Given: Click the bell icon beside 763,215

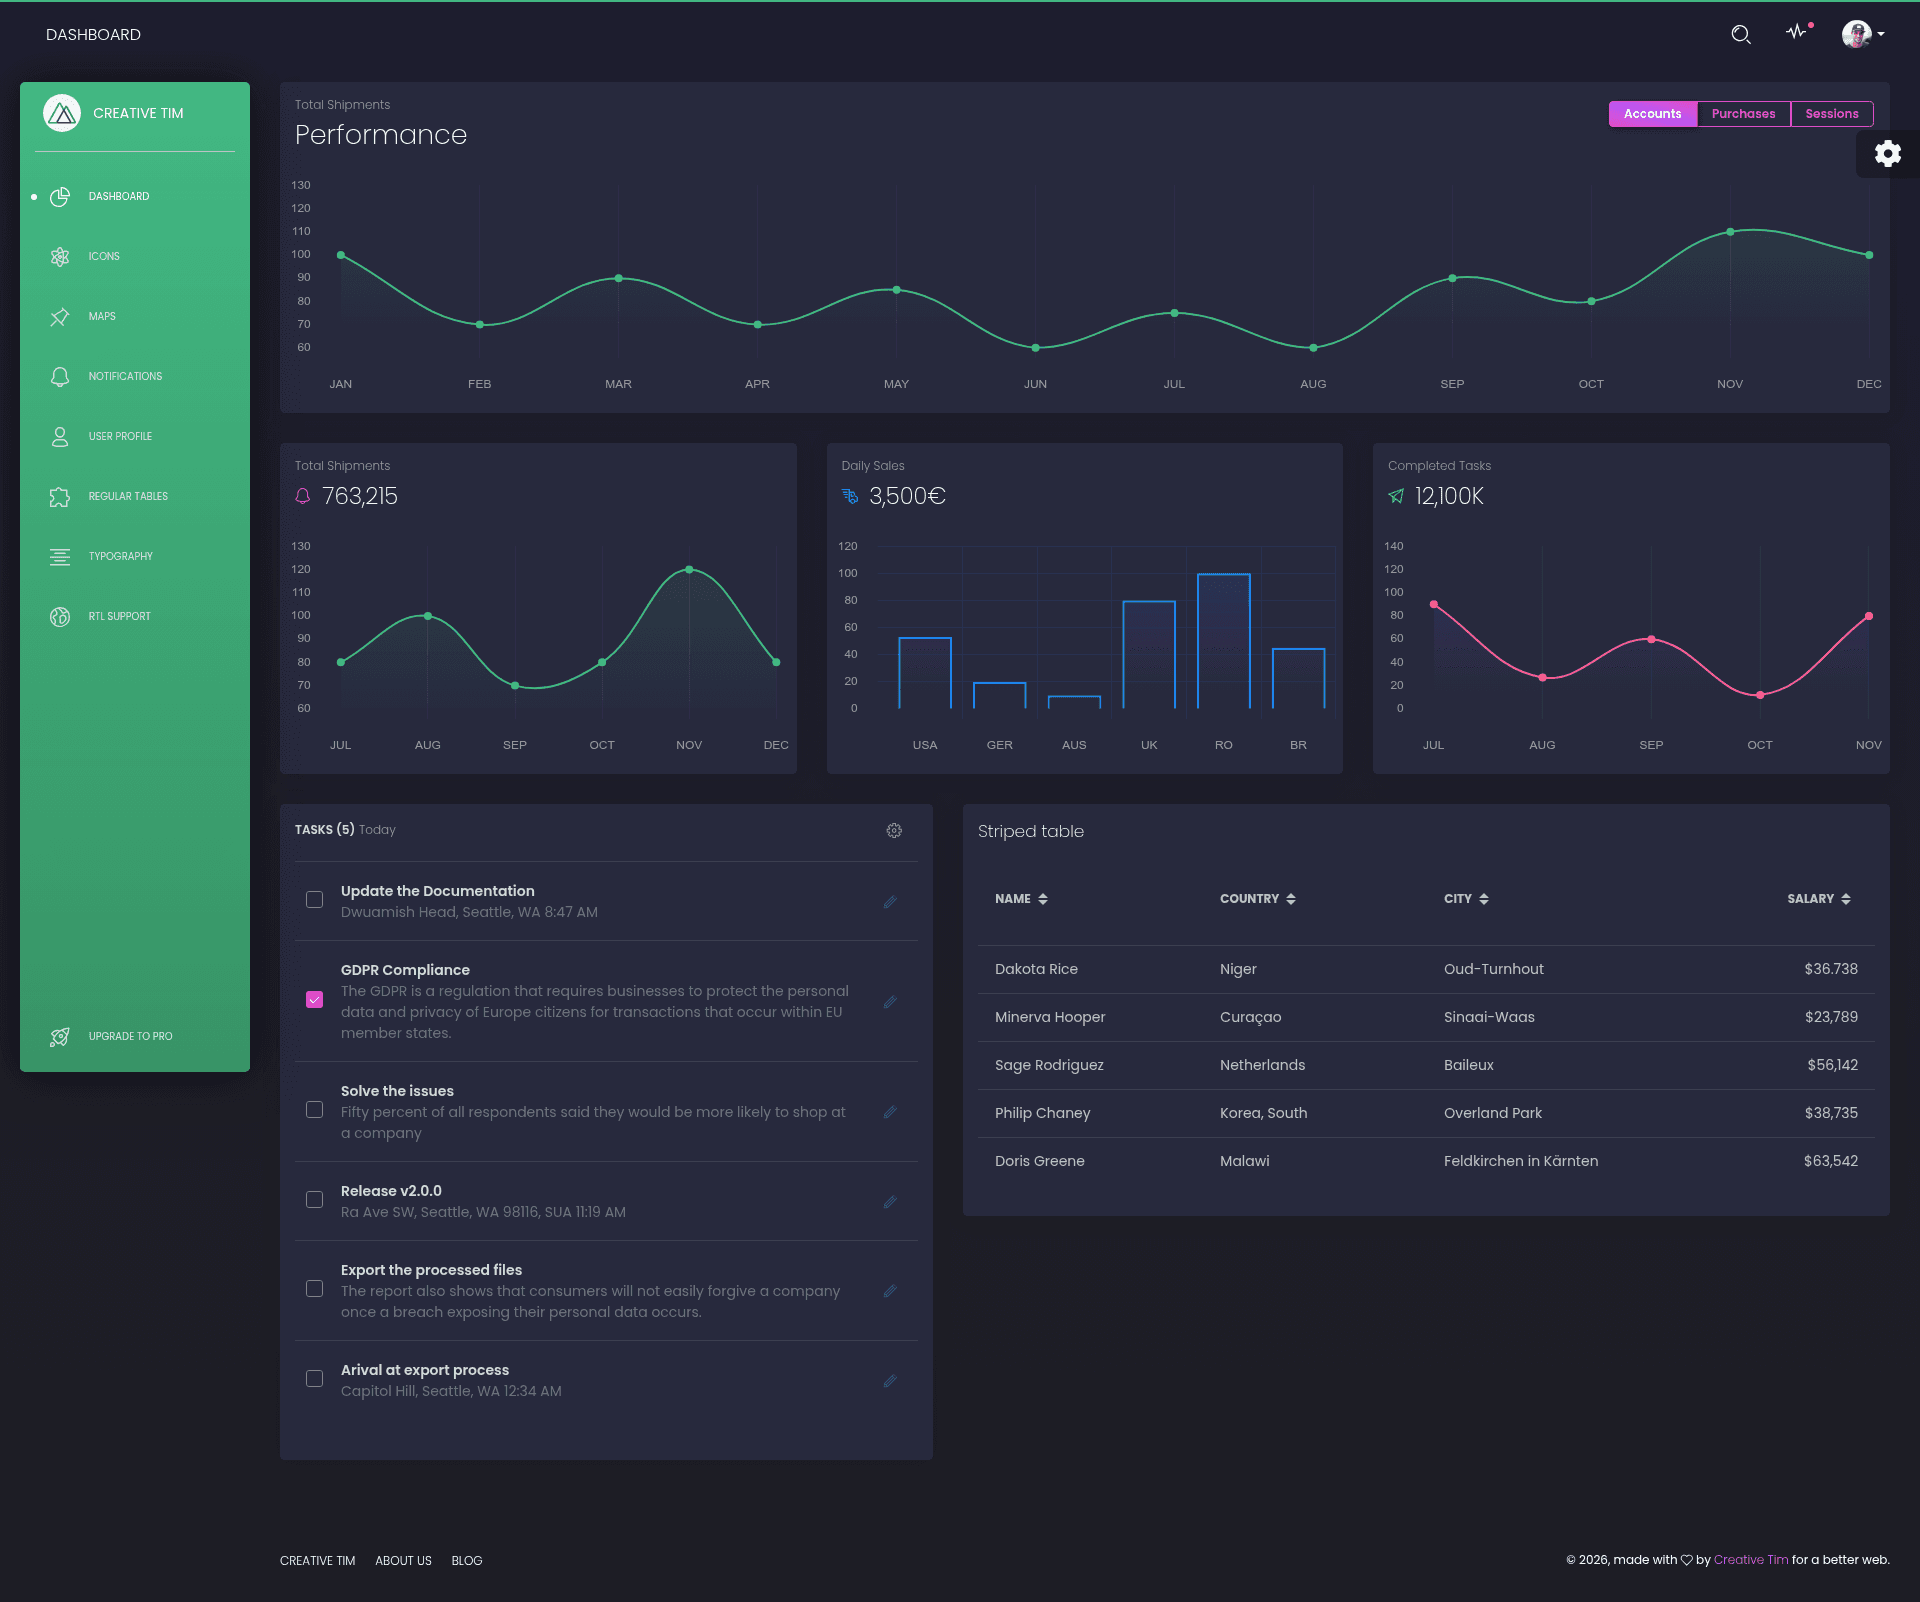Looking at the screenshot, I should 303,496.
